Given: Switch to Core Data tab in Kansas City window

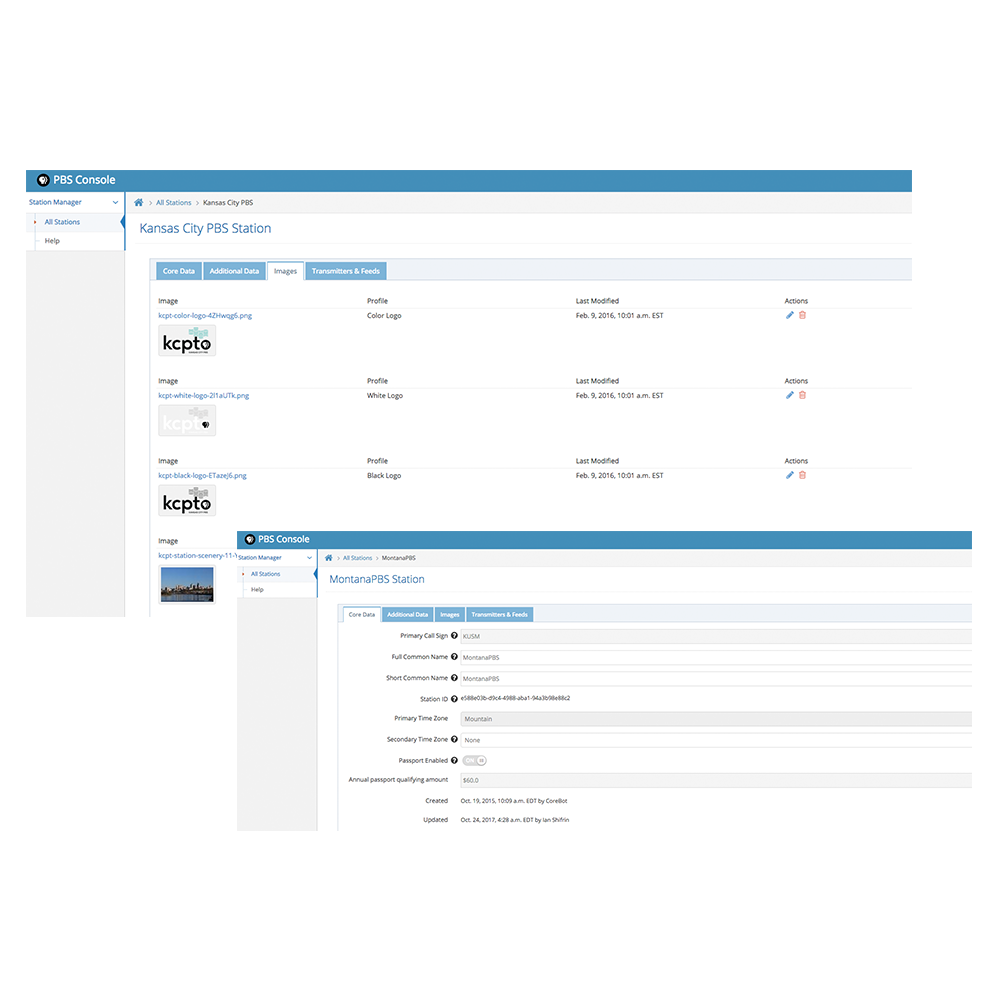Looking at the screenshot, I should coord(179,272).
